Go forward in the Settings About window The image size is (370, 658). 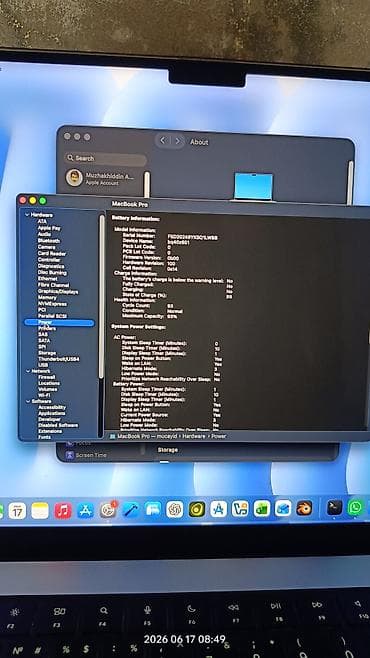(177, 141)
